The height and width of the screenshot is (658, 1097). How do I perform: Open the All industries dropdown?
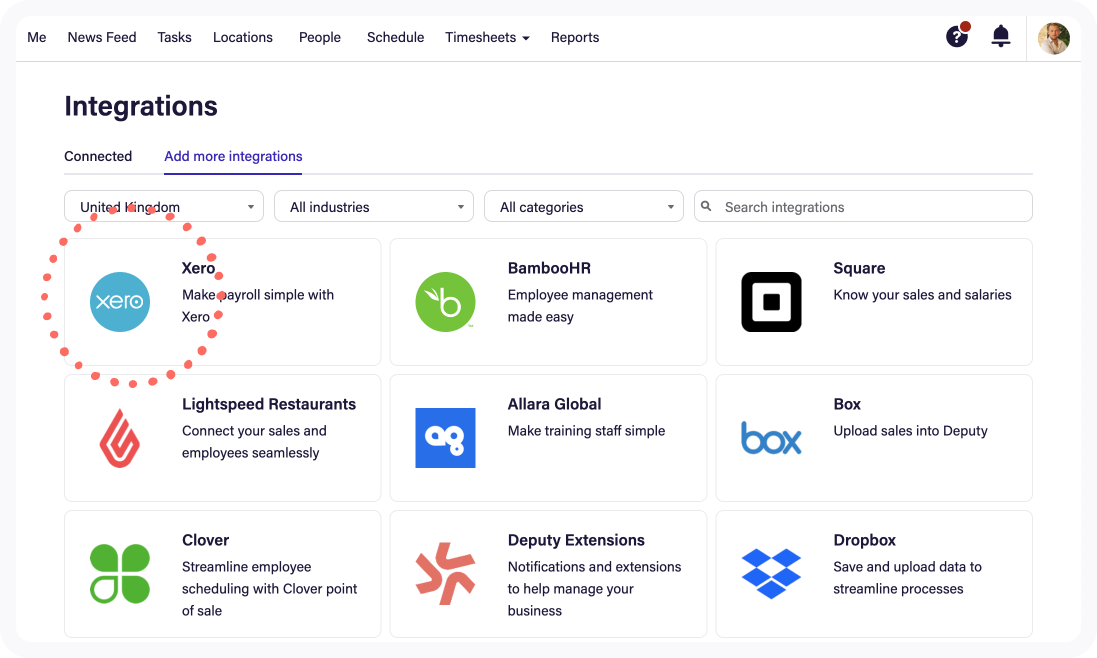tap(374, 206)
